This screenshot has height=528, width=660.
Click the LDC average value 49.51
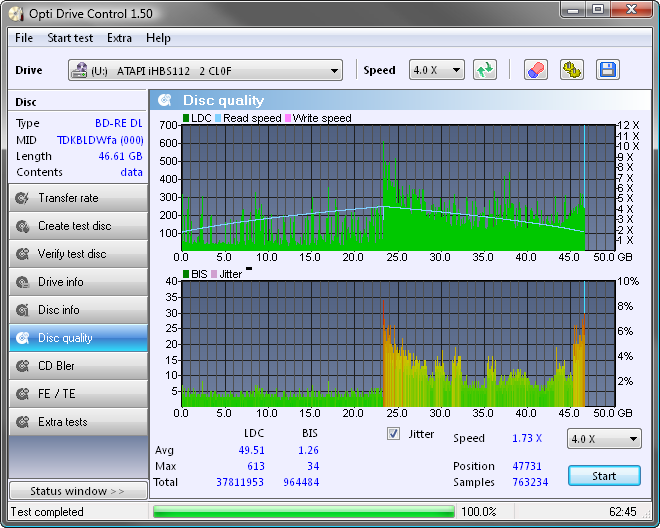tap(252, 450)
